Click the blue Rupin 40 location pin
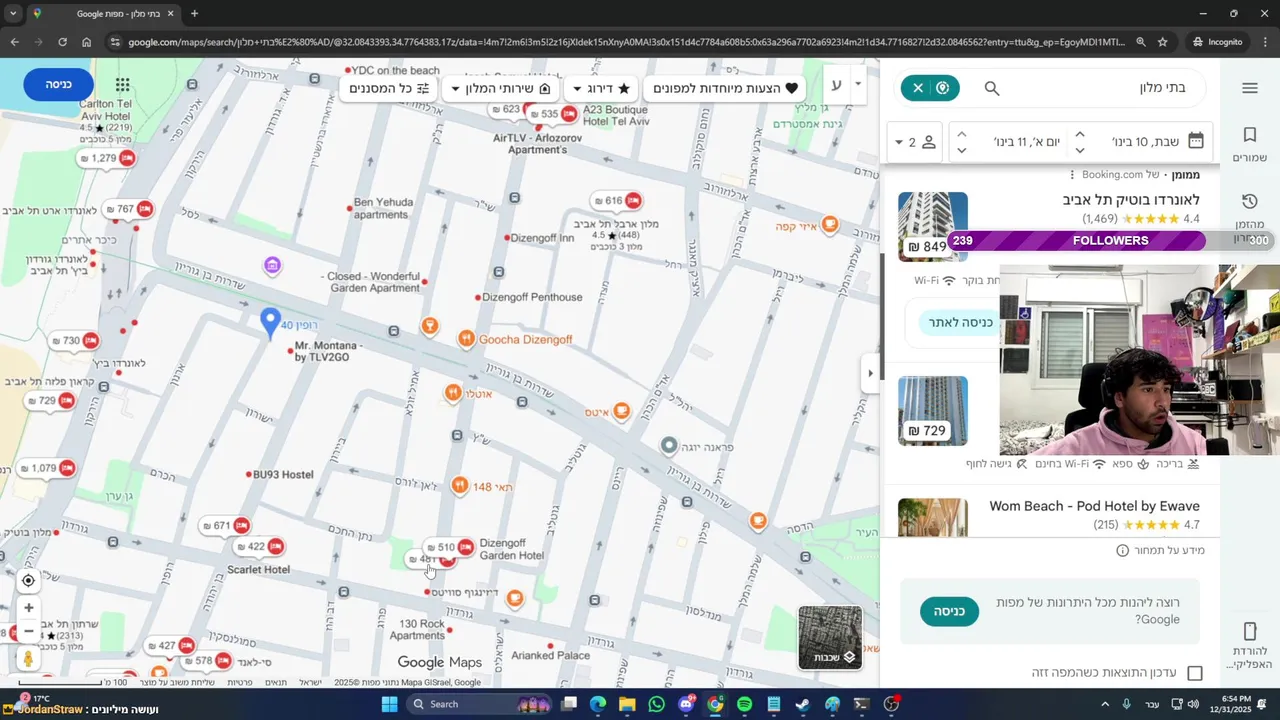 (x=270, y=322)
